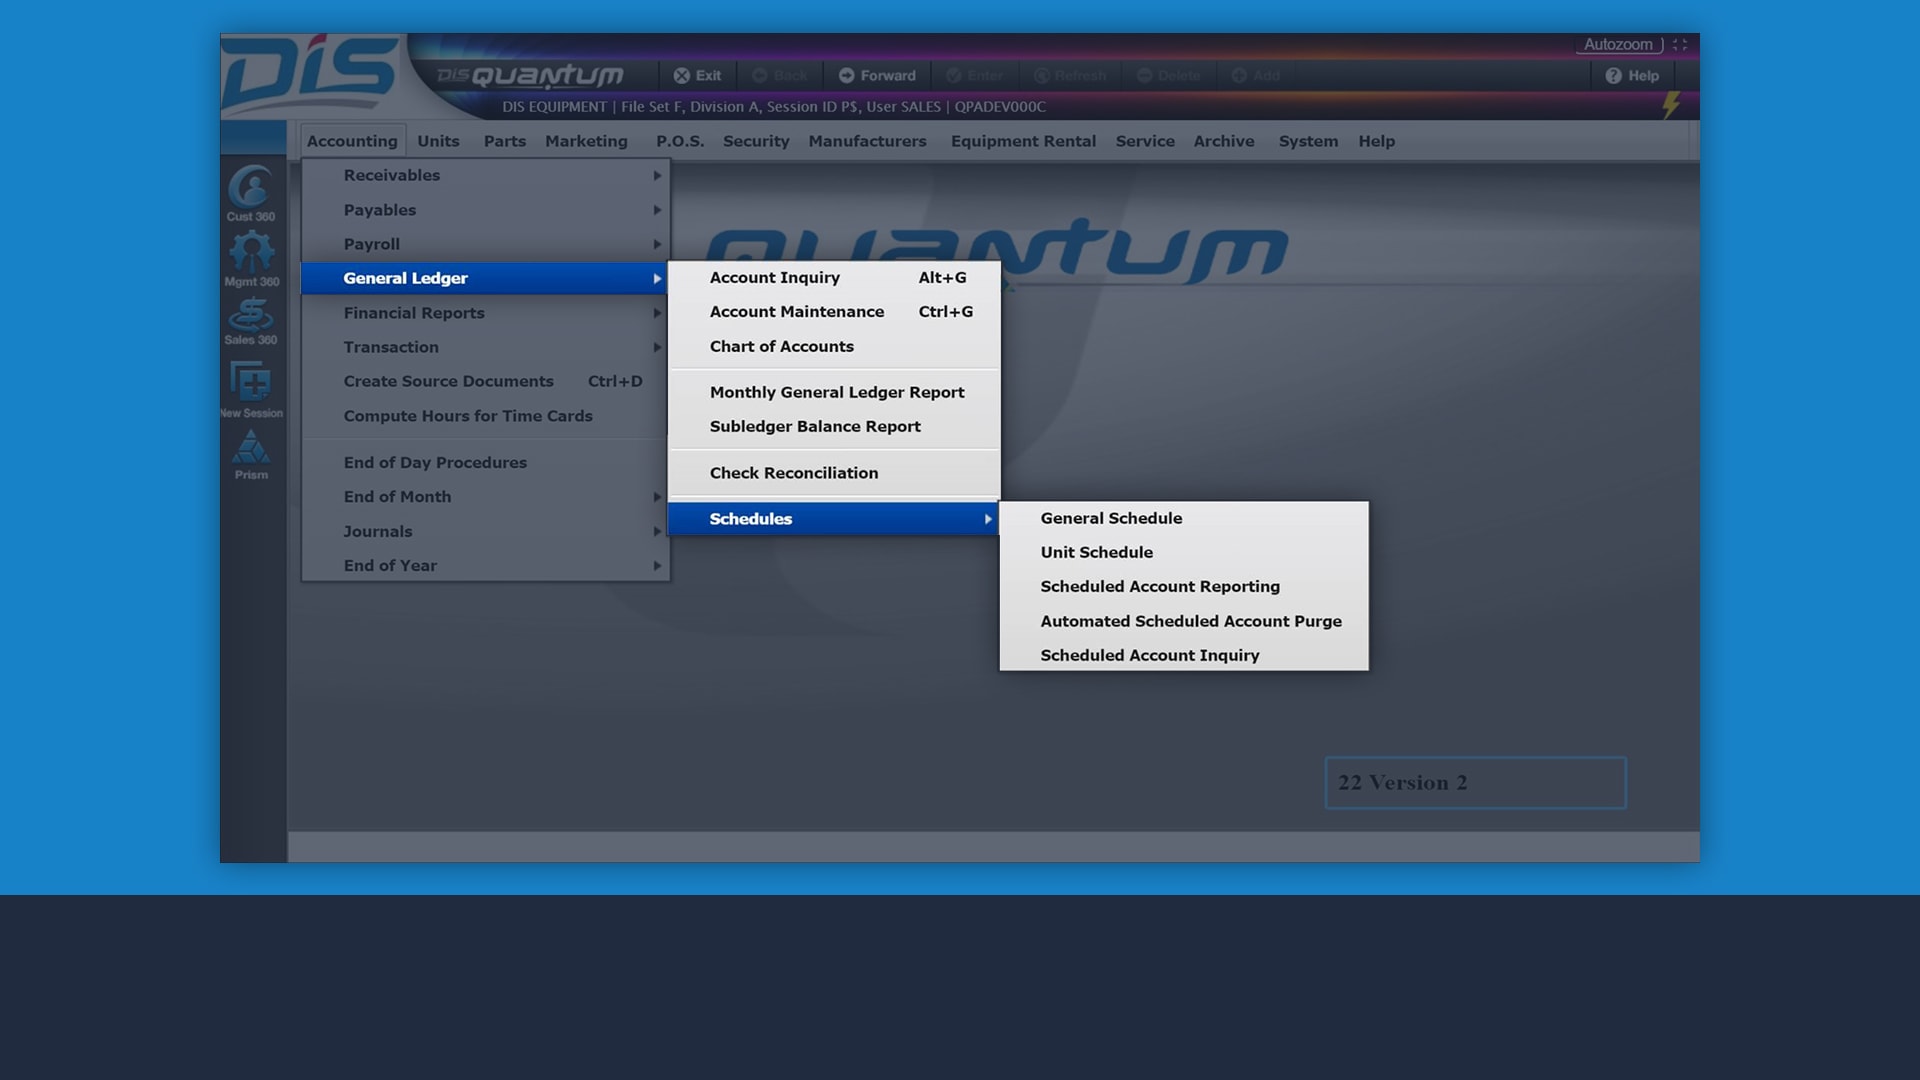This screenshot has width=1920, height=1080.
Task: Expand the End of Month submenu
Action: [x=485, y=497]
